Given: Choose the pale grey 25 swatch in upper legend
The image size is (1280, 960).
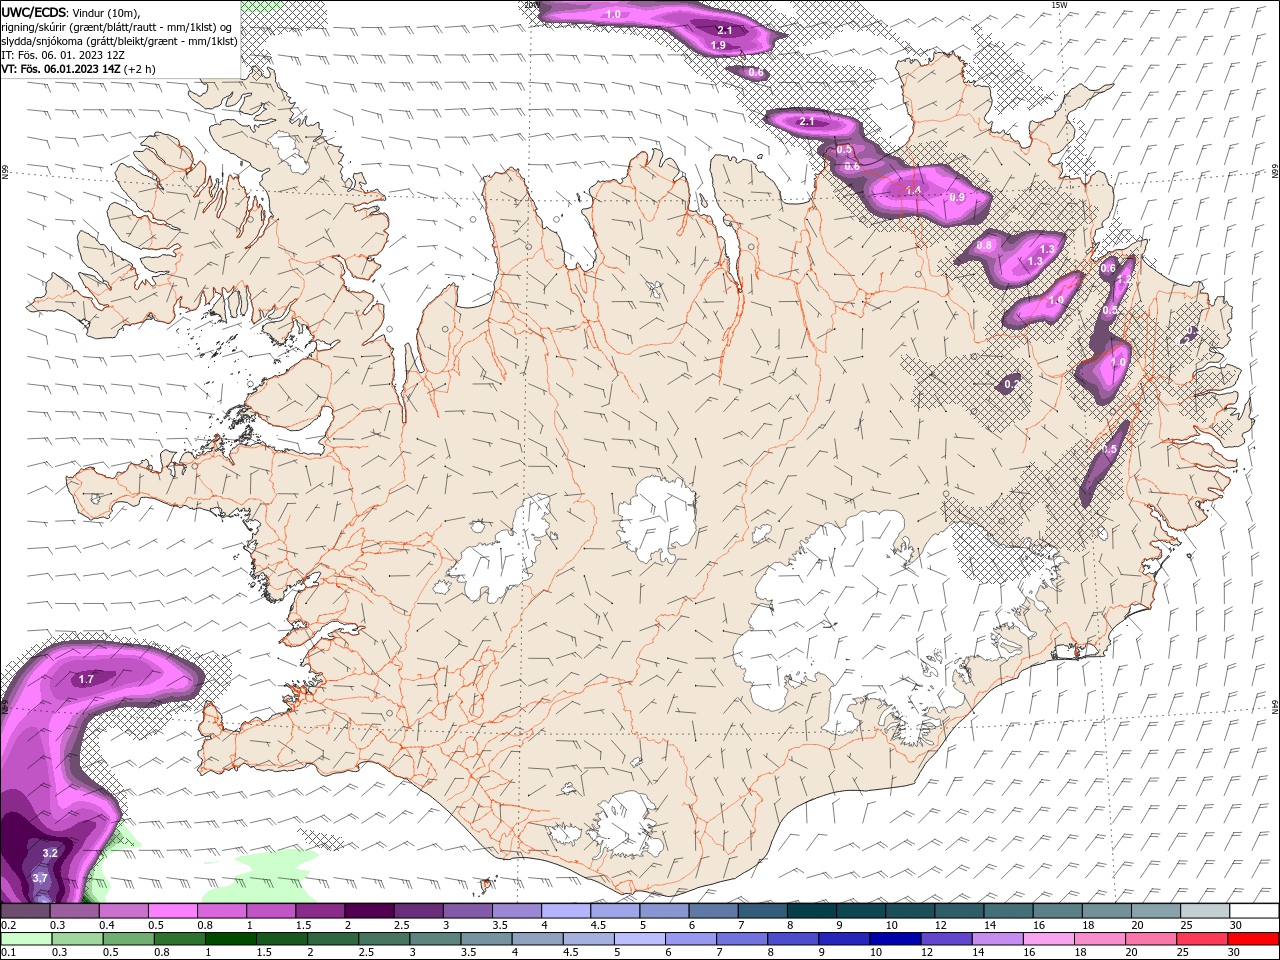Looking at the screenshot, I should [x=1205, y=911].
